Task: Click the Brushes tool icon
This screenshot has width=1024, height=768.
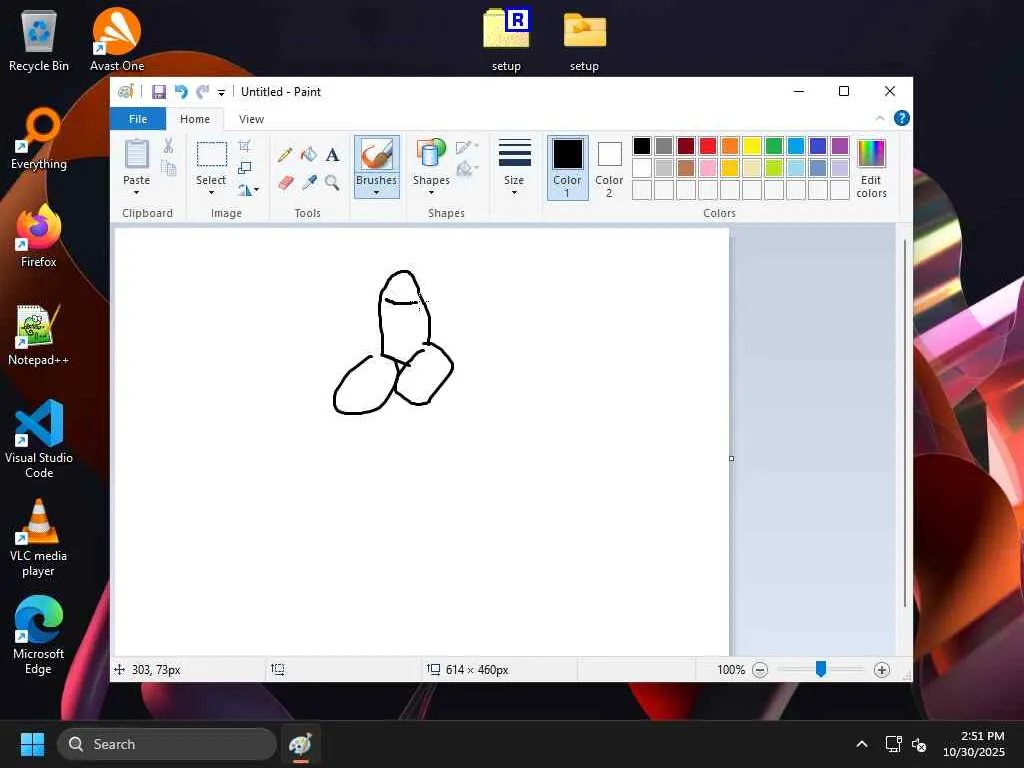Action: [x=376, y=155]
